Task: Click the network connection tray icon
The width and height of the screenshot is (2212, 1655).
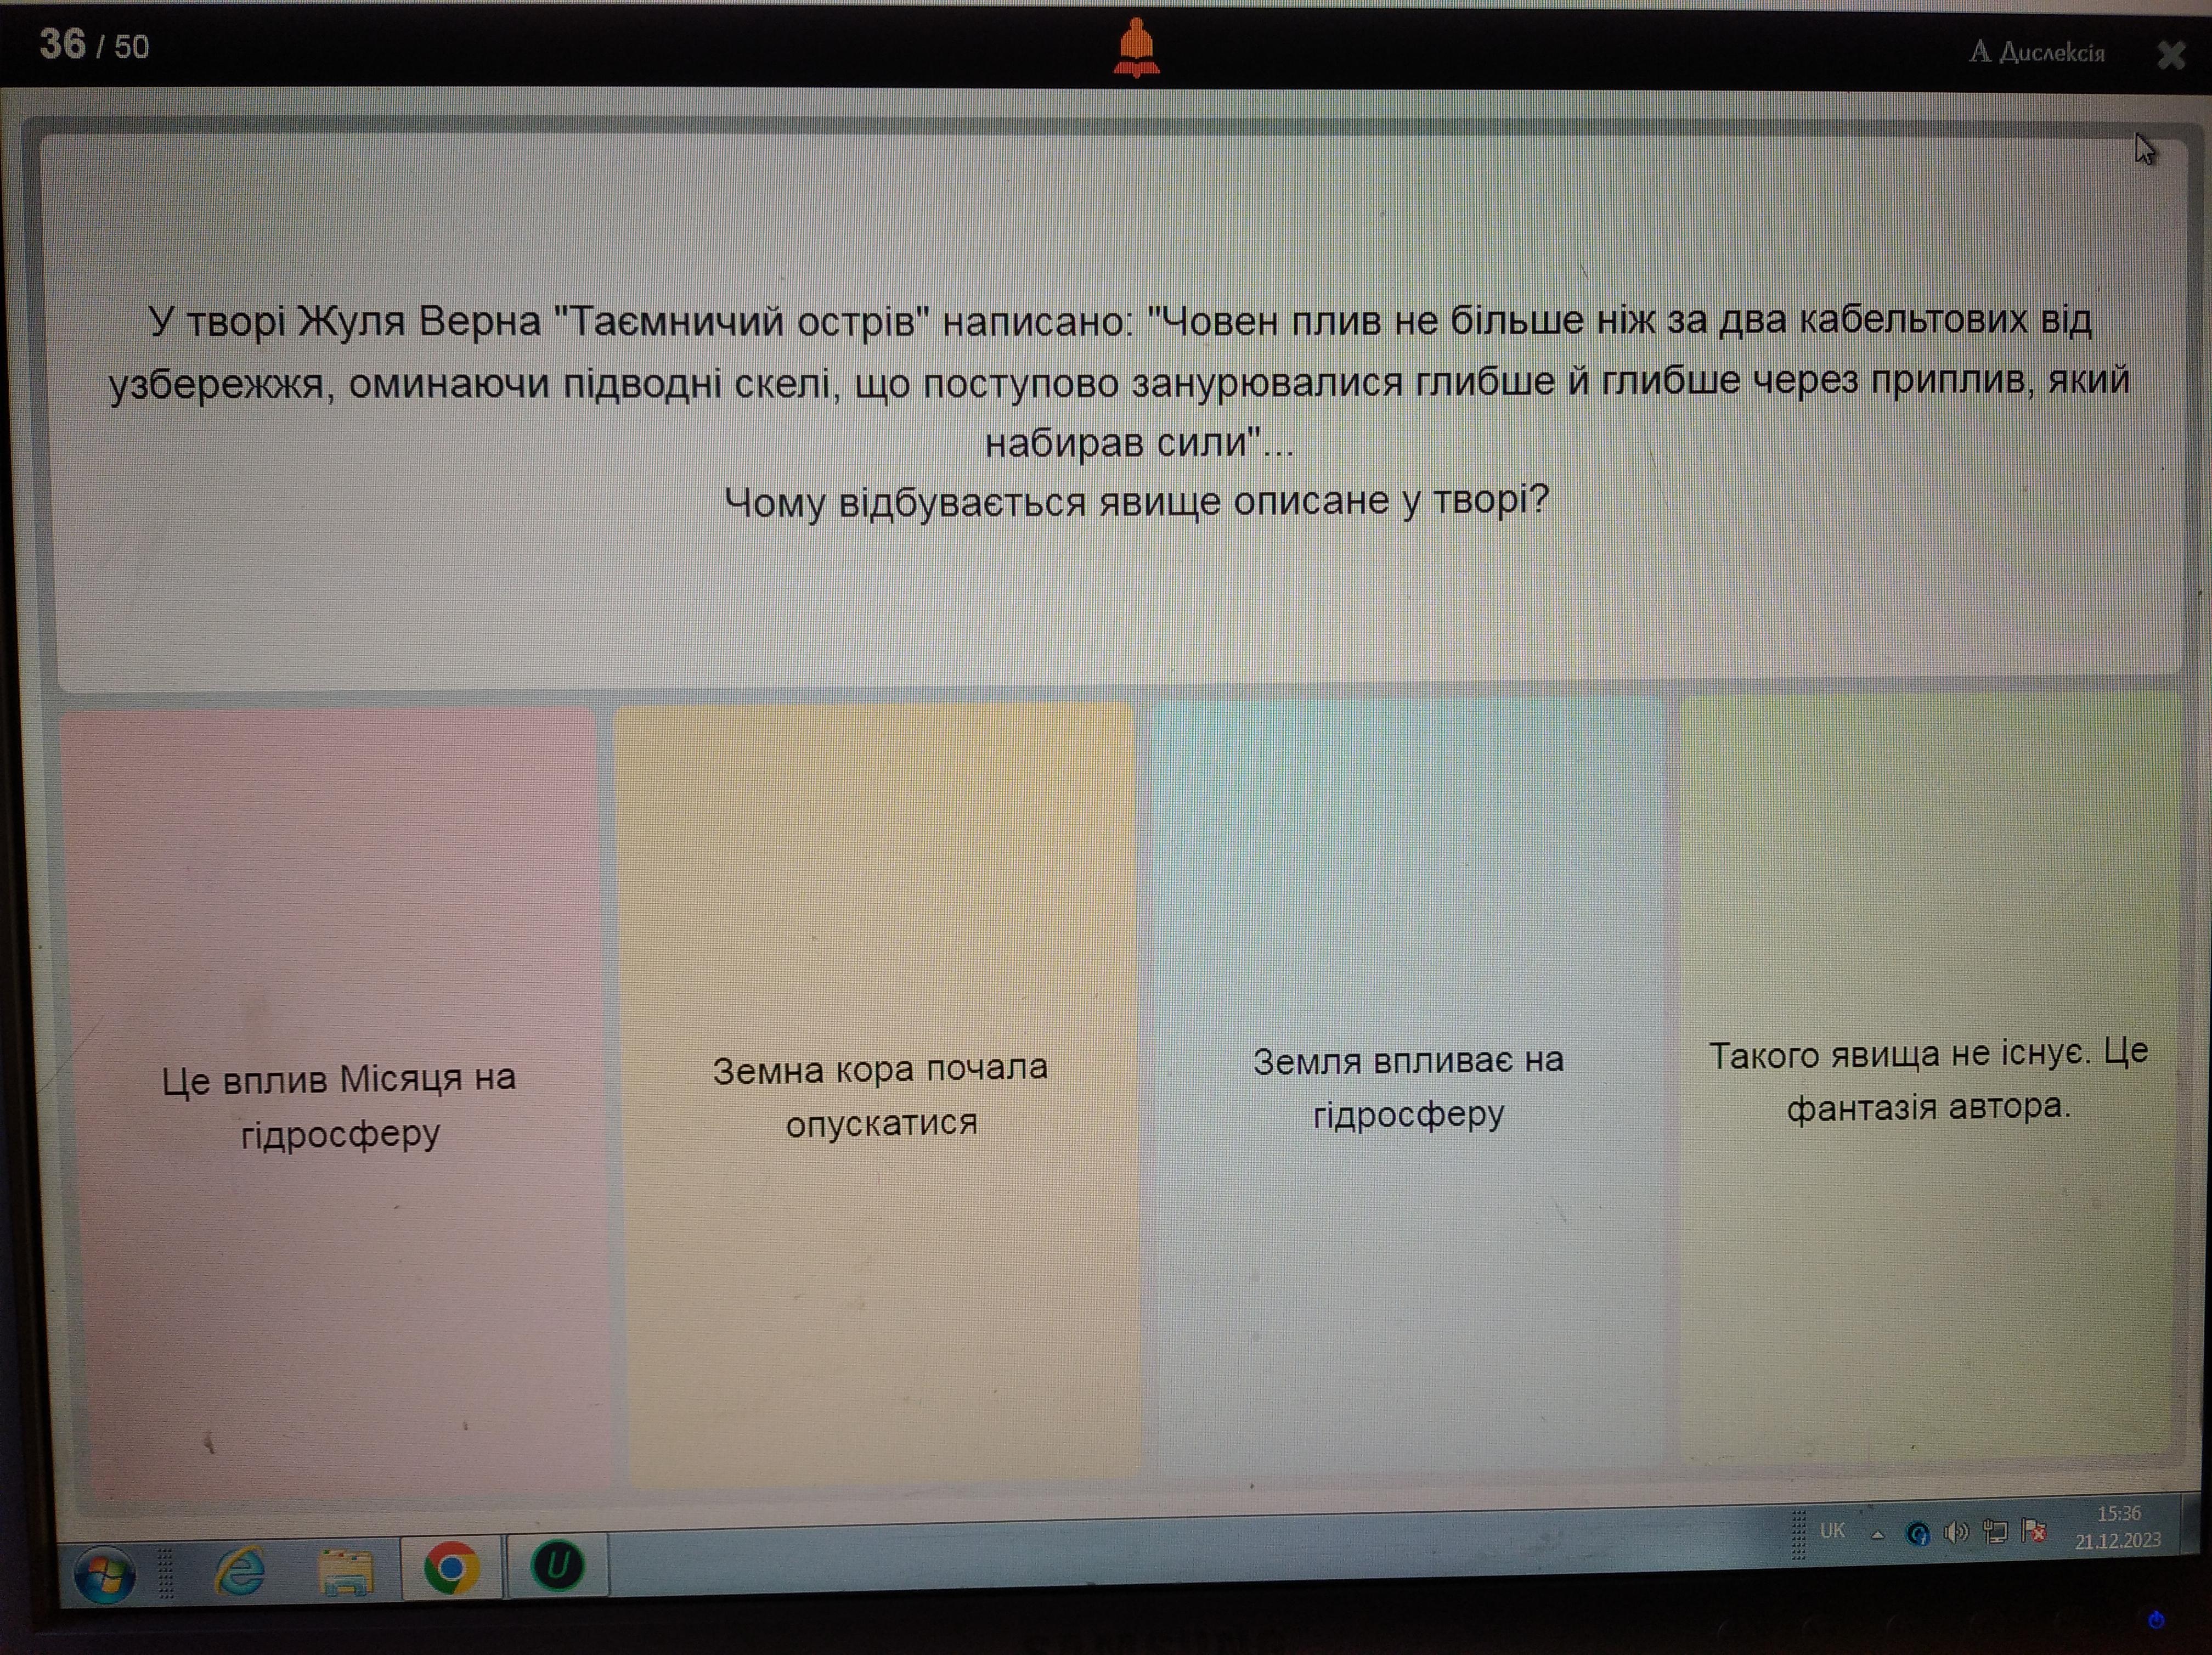Action: (x=1995, y=1531)
